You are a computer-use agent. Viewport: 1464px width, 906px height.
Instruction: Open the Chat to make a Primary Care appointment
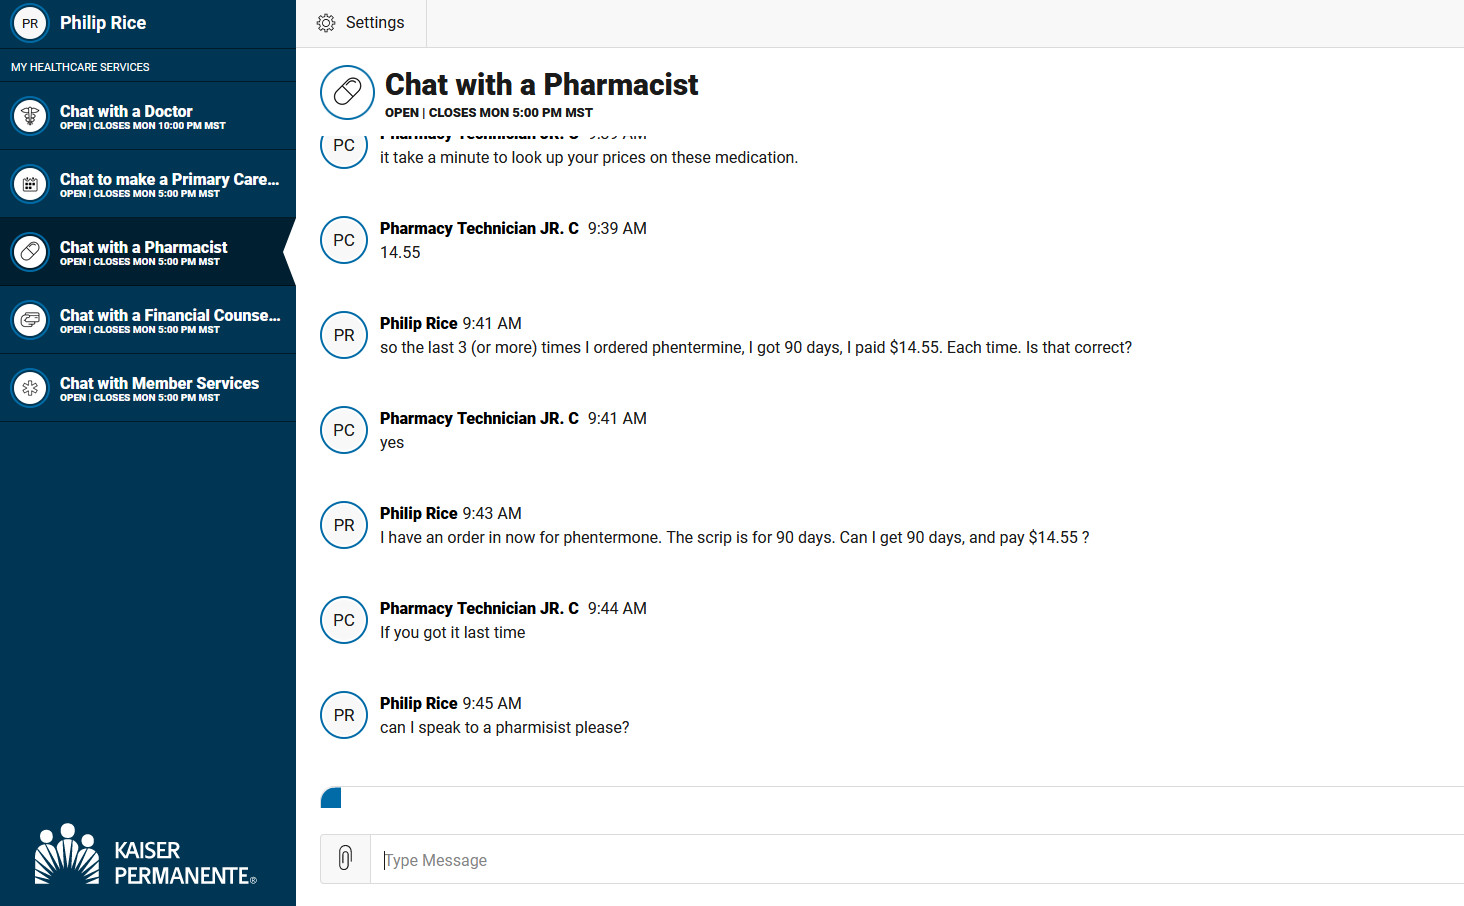[148, 184]
